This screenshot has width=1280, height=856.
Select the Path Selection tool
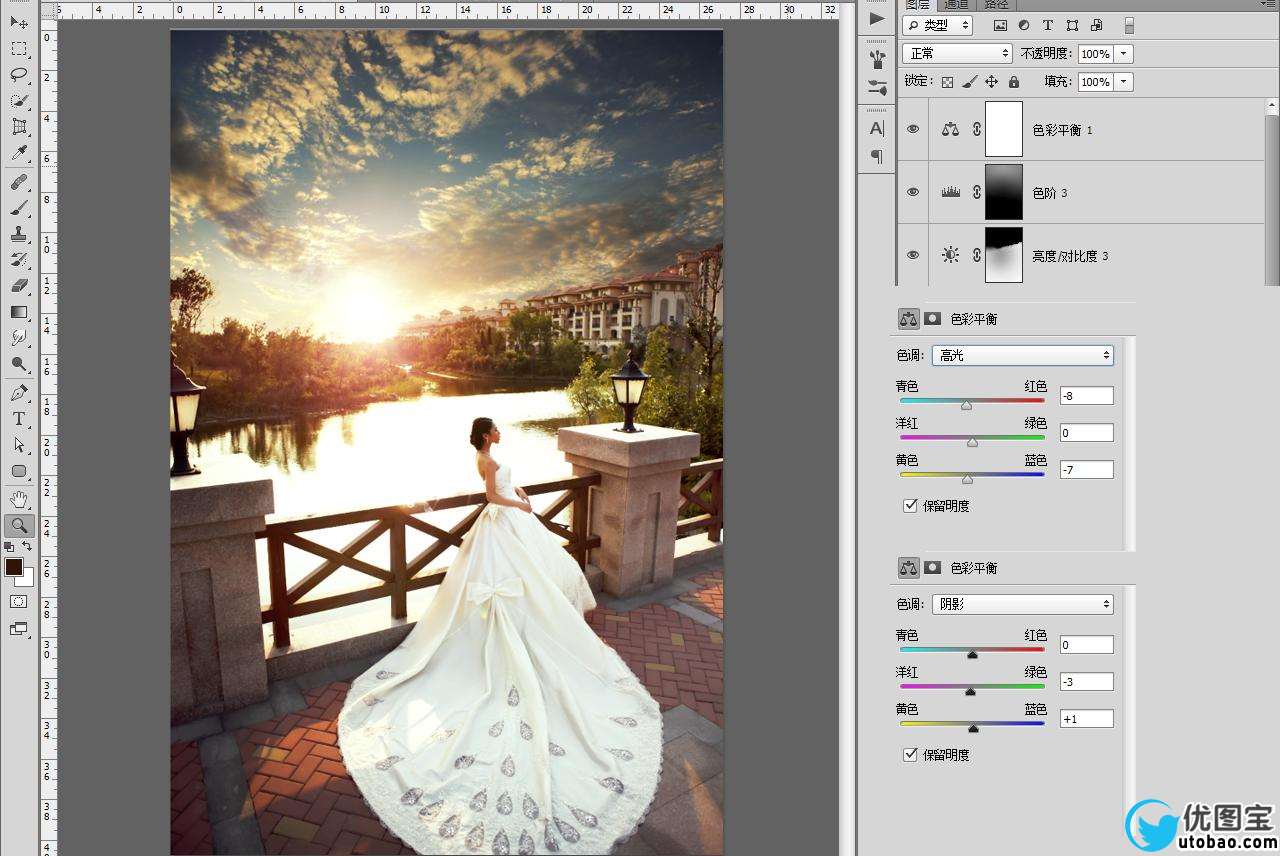[19, 445]
